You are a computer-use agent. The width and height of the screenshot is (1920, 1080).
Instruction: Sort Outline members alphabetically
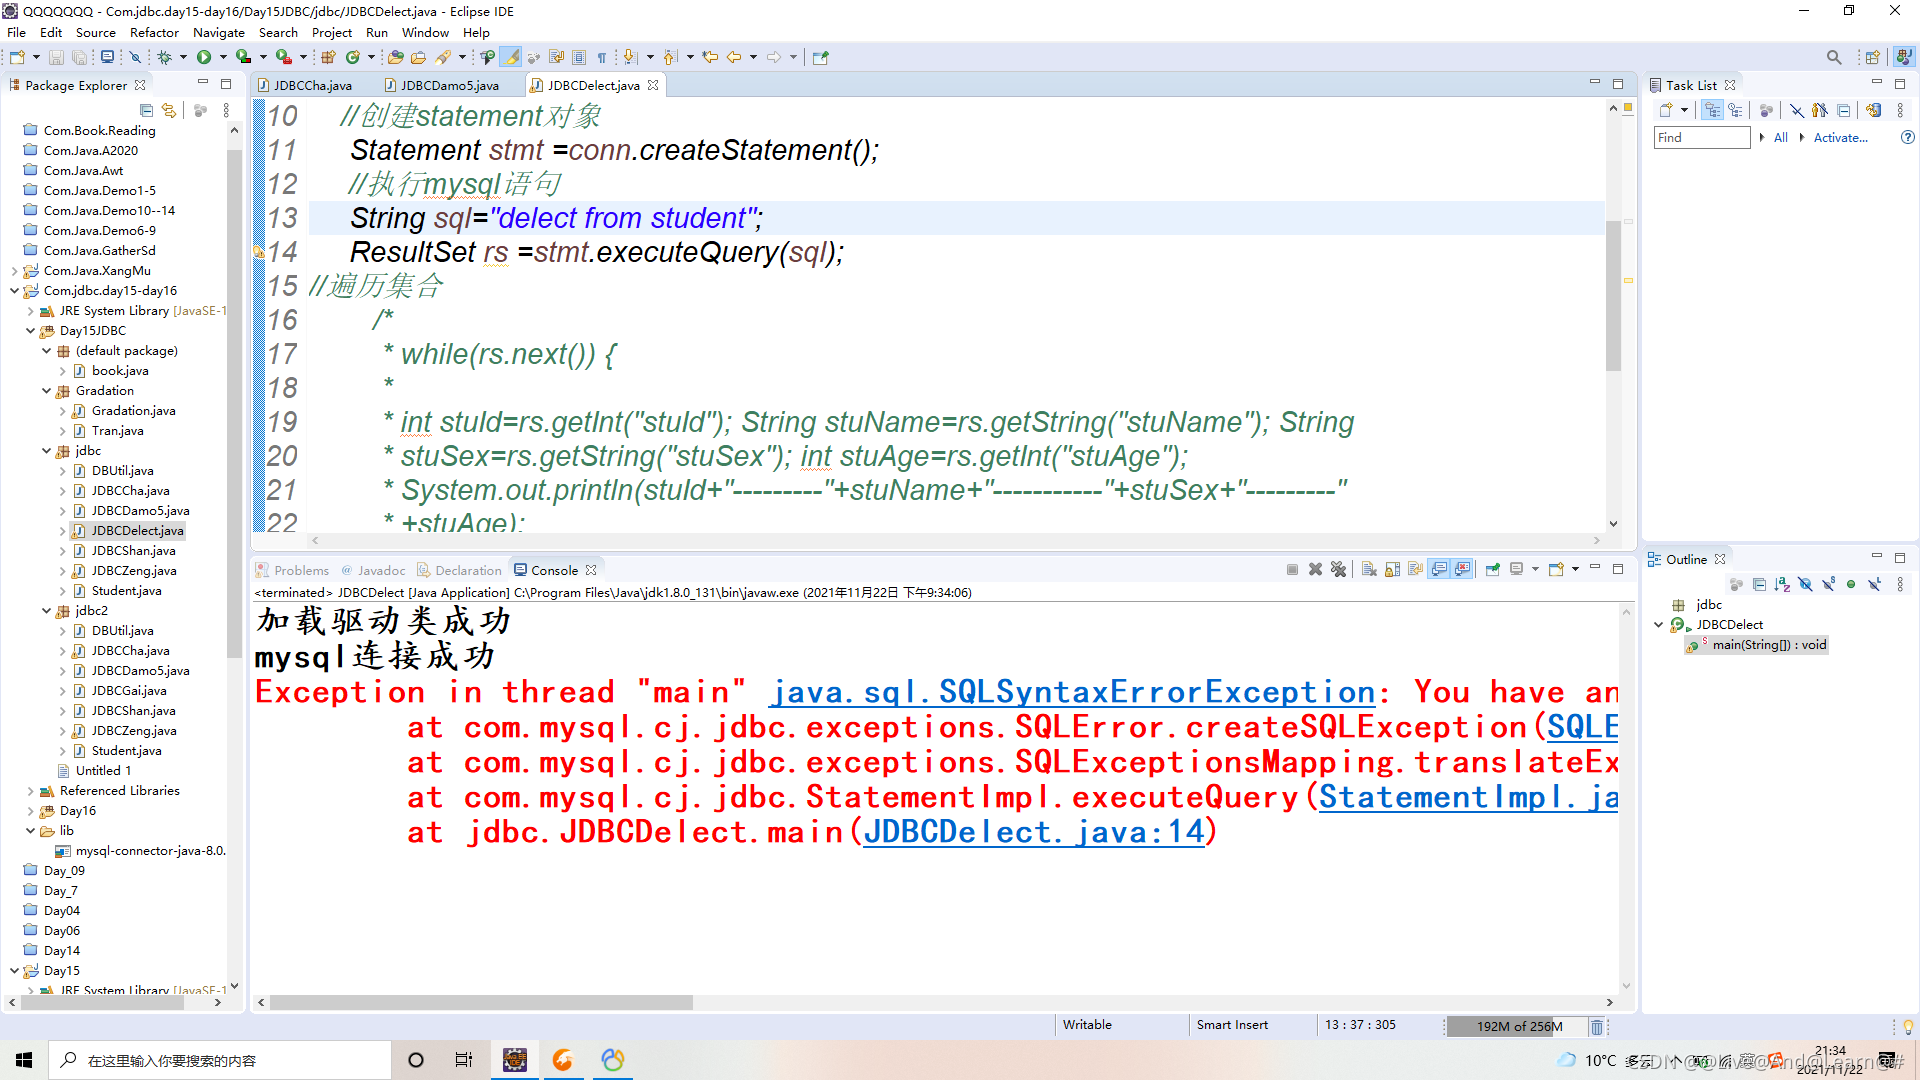coord(1782,584)
